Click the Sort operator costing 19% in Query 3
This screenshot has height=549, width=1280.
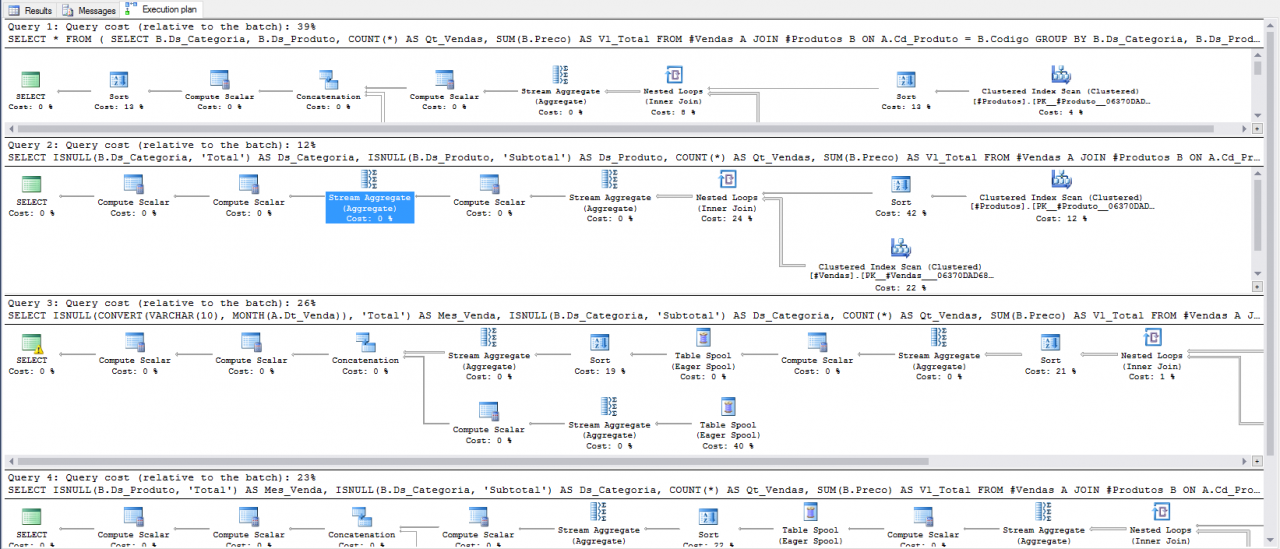599,343
